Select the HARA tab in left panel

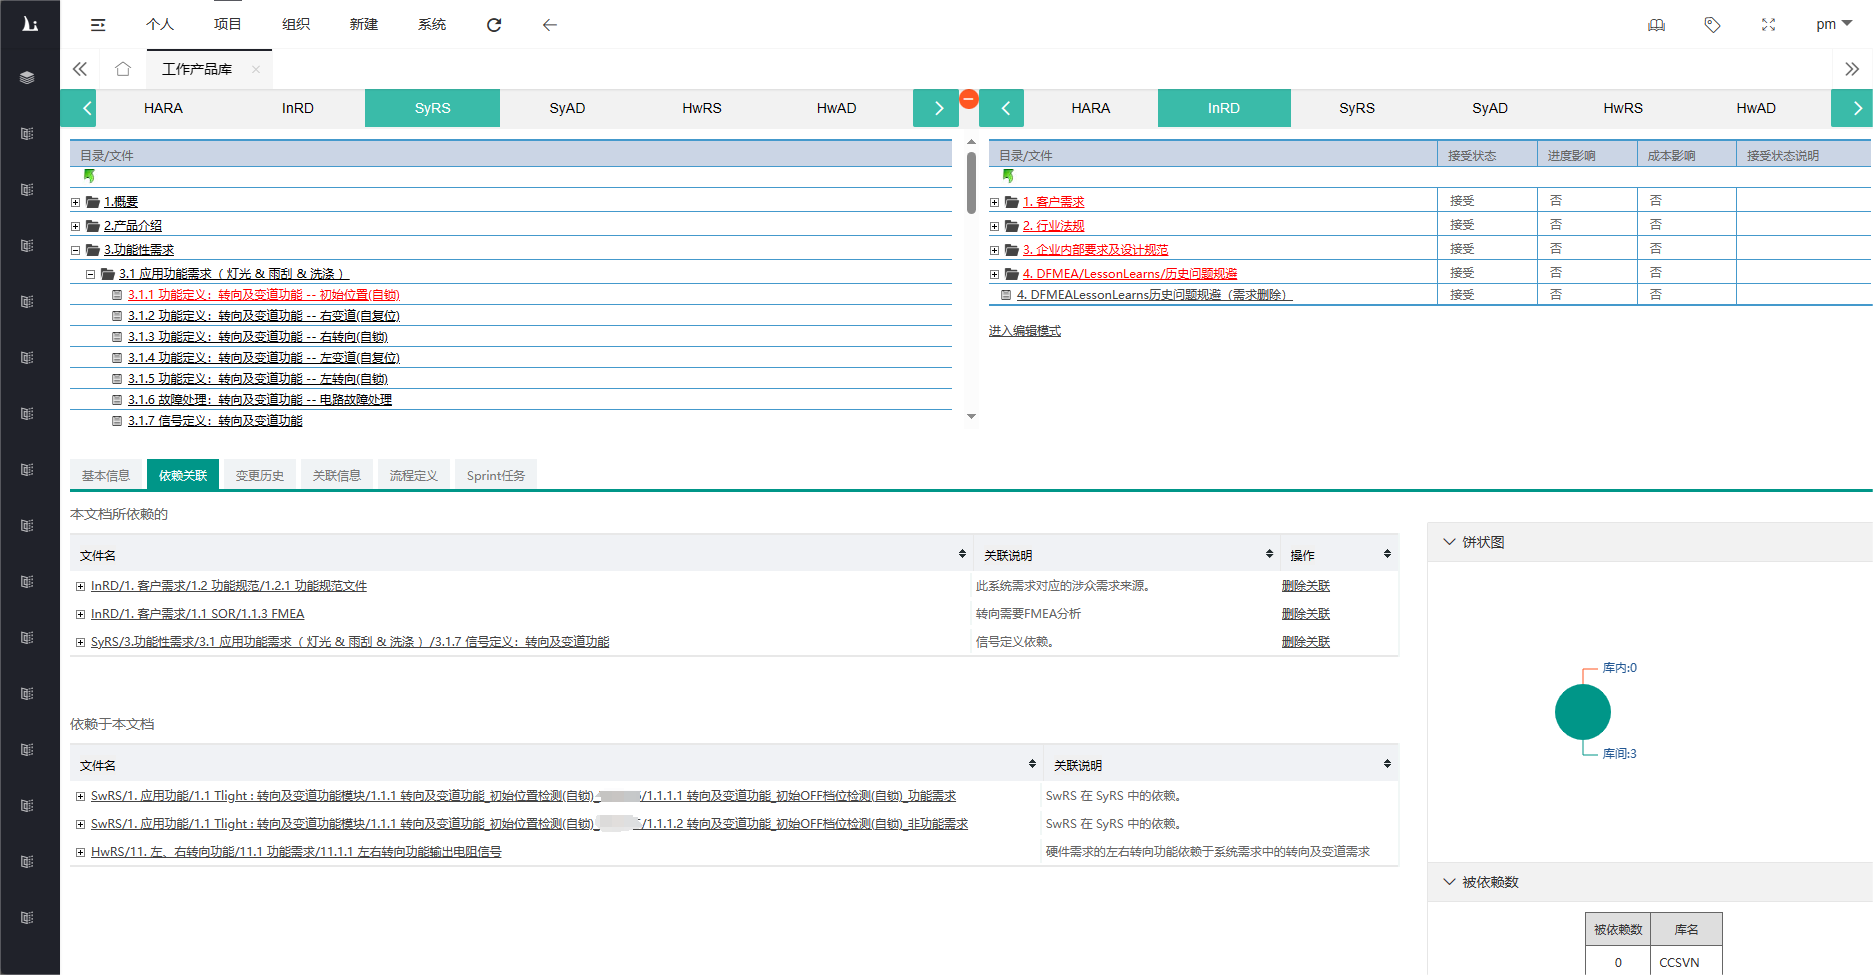(163, 108)
